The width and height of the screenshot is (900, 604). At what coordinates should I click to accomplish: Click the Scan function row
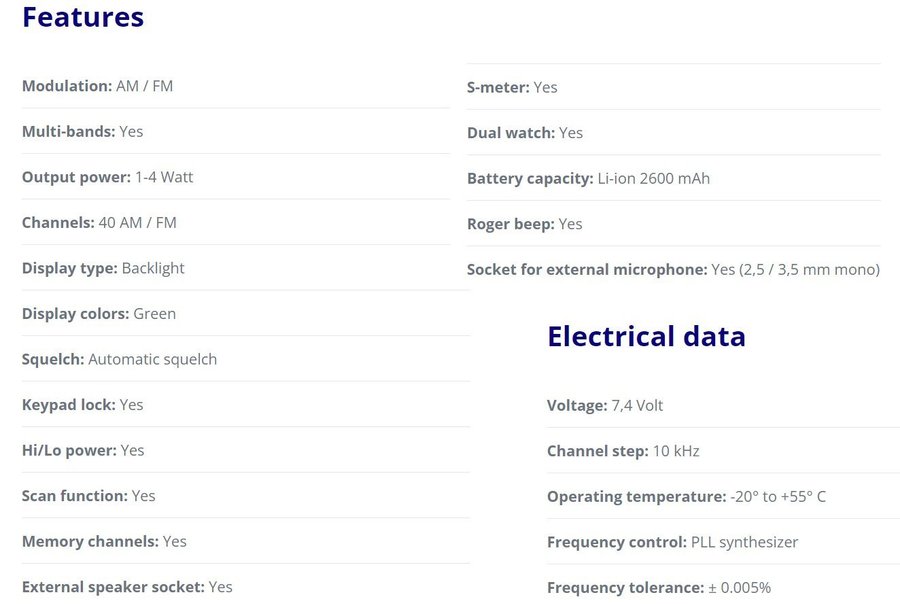(x=88, y=495)
